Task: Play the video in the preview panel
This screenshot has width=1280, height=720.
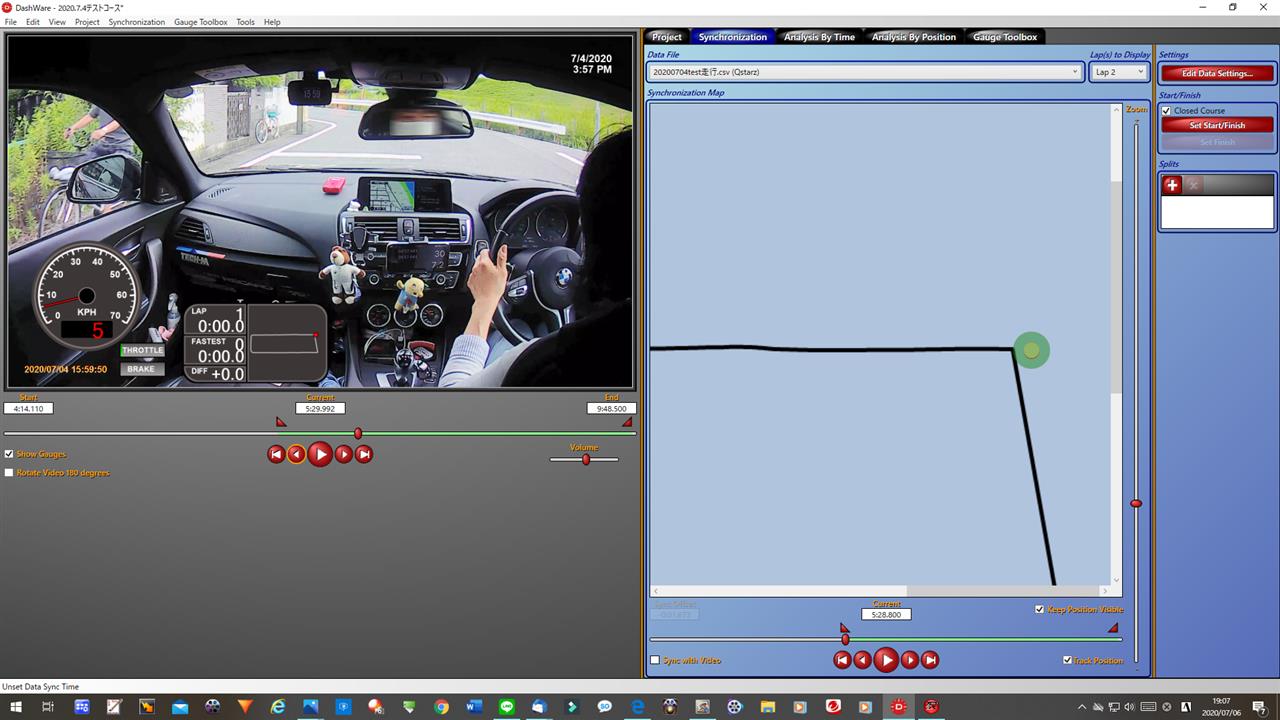Action: pyautogui.click(x=320, y=454)
